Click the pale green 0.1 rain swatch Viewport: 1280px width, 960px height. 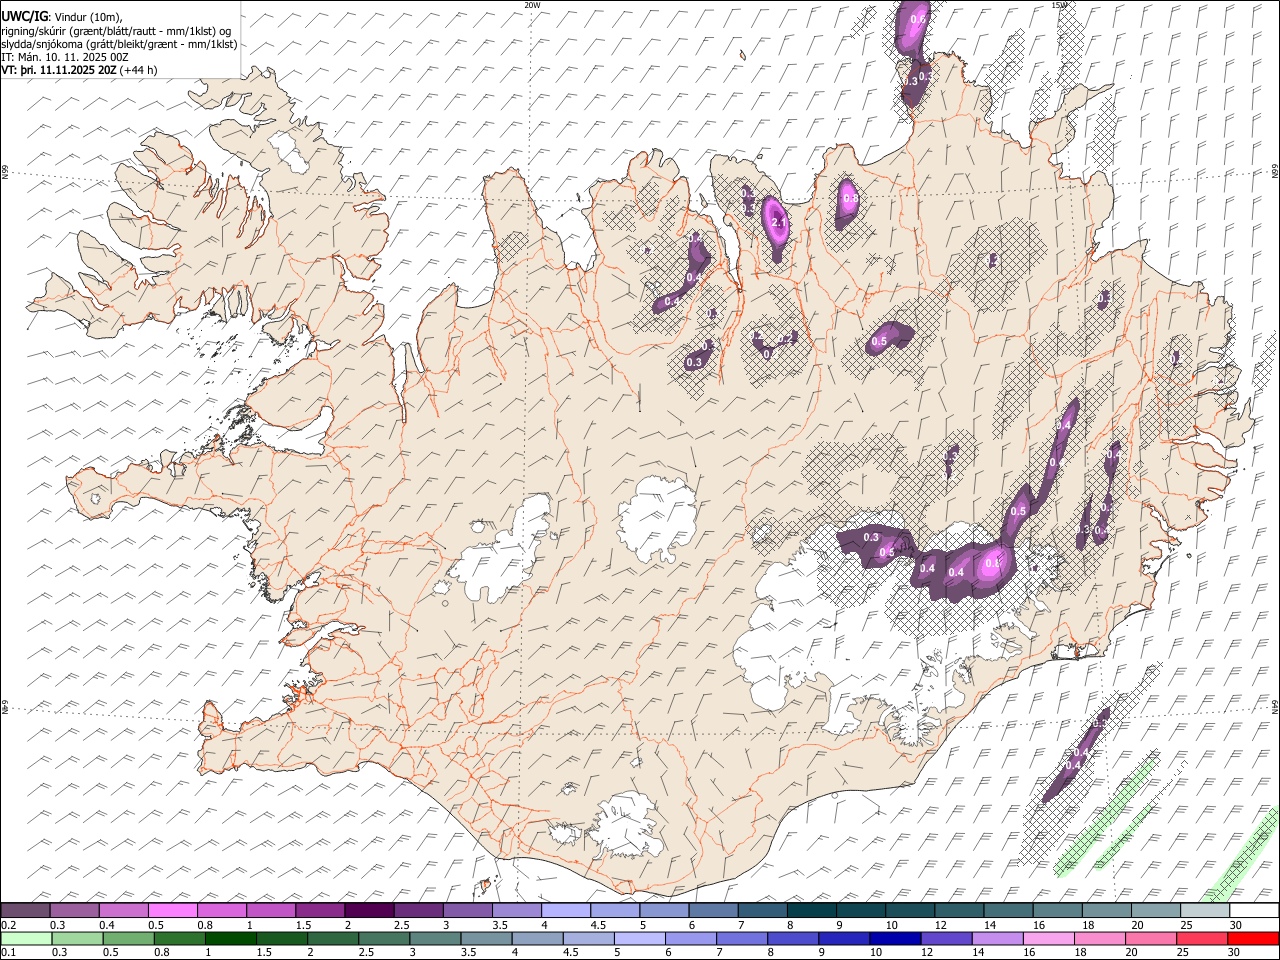26,938
